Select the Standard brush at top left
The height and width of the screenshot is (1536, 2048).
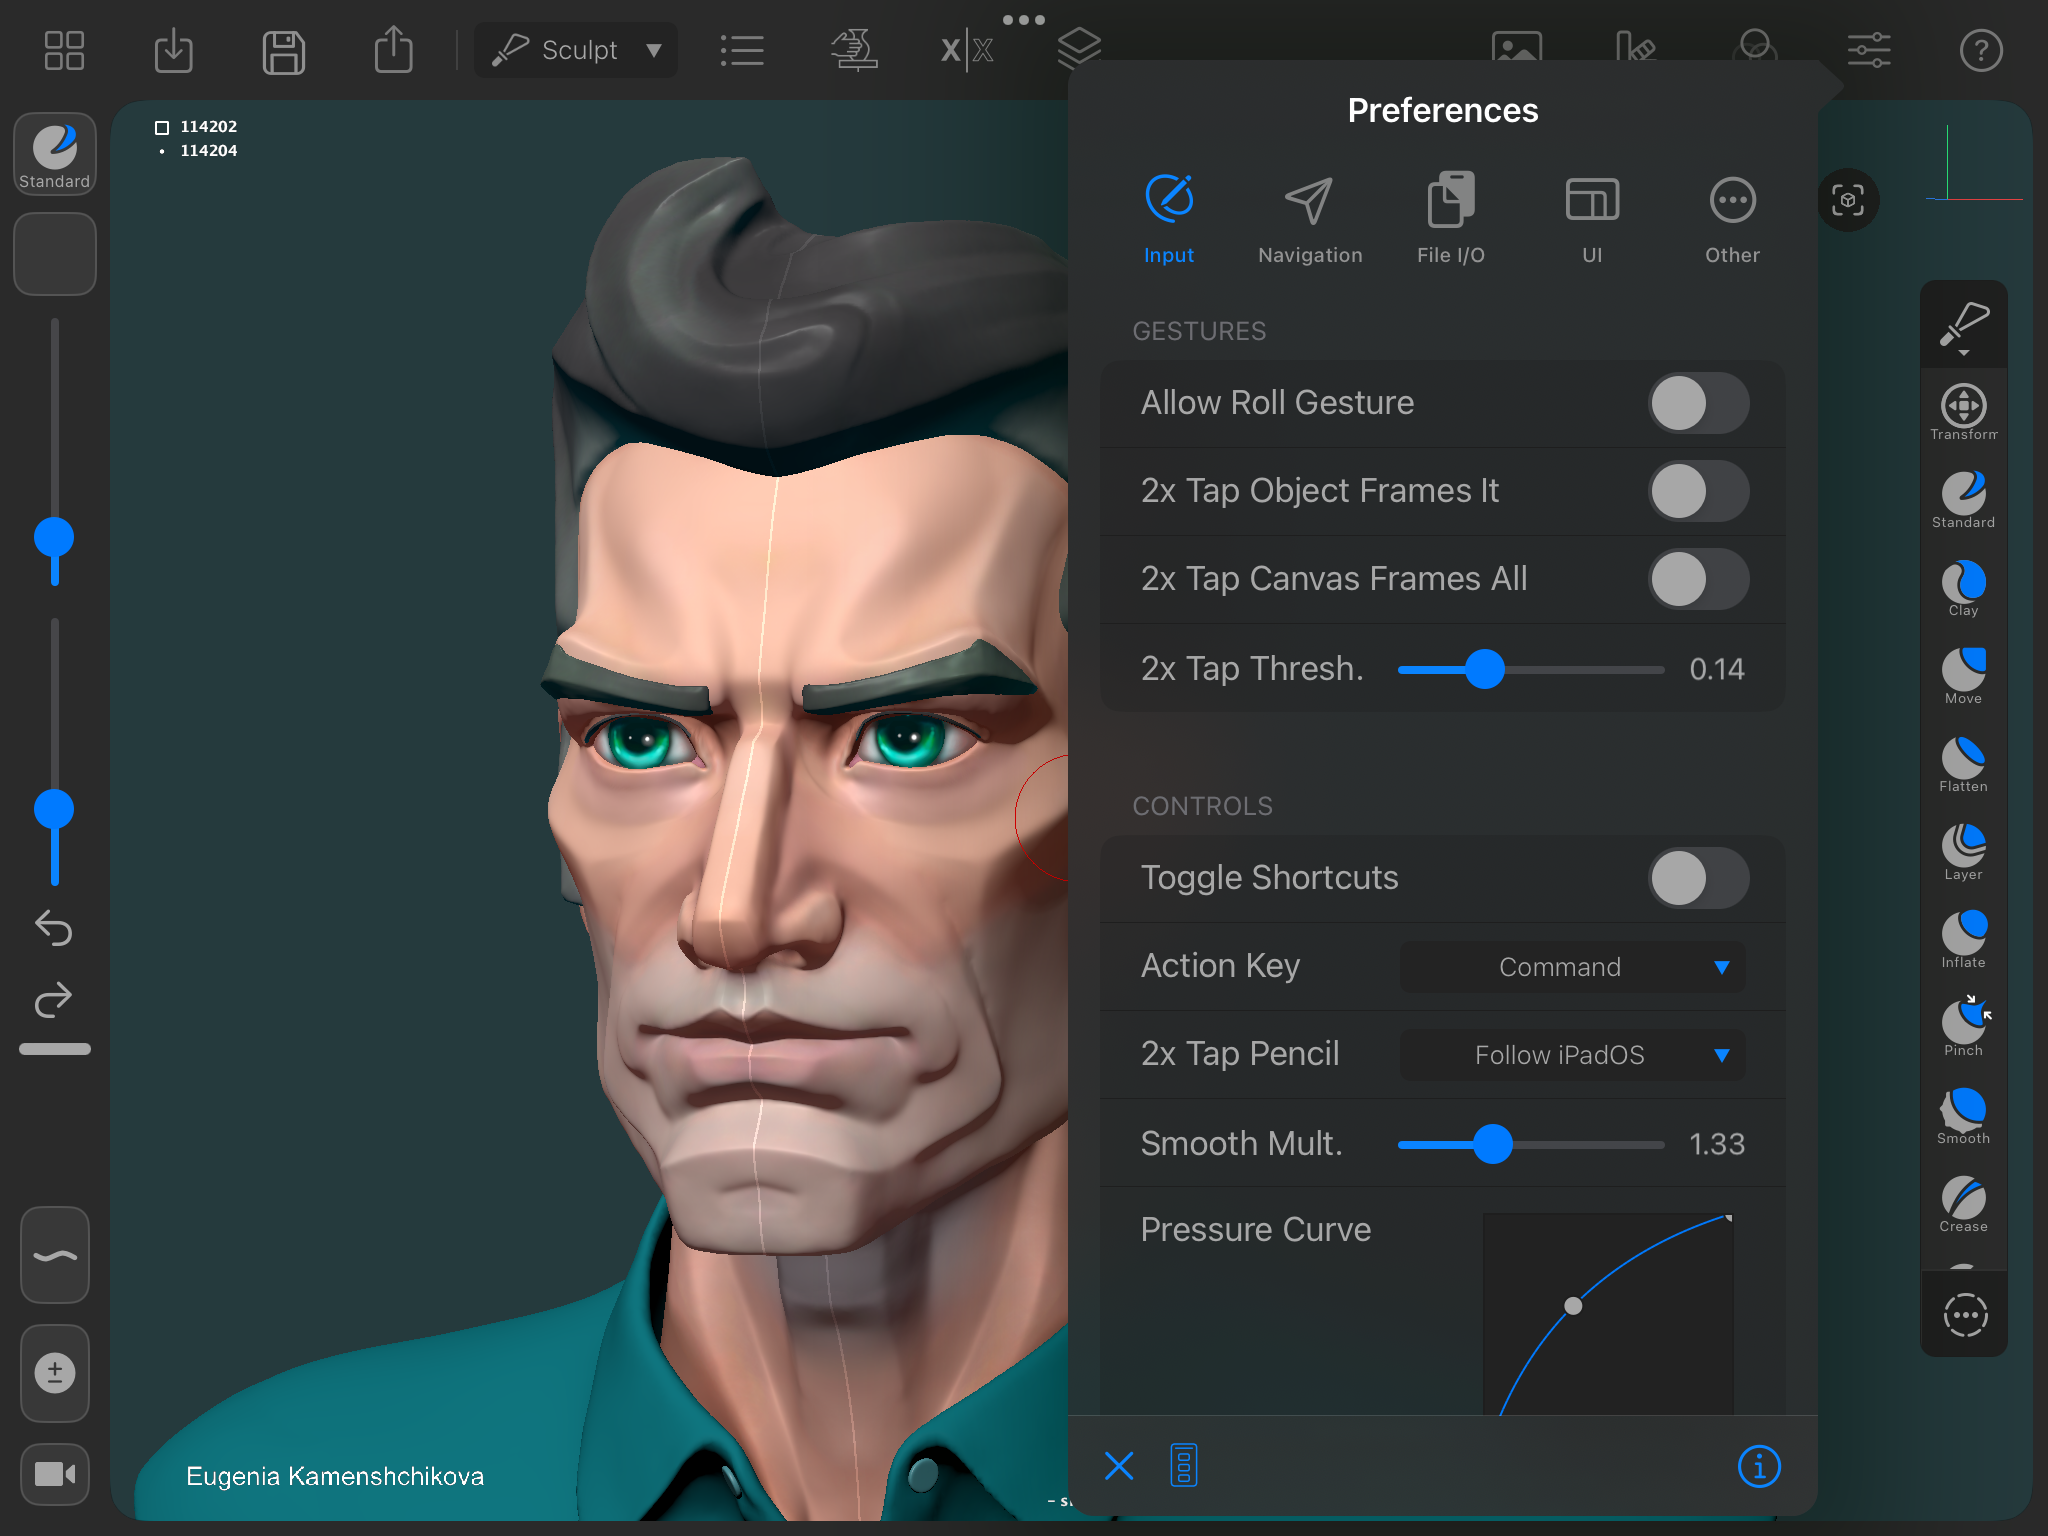[55, 153]
